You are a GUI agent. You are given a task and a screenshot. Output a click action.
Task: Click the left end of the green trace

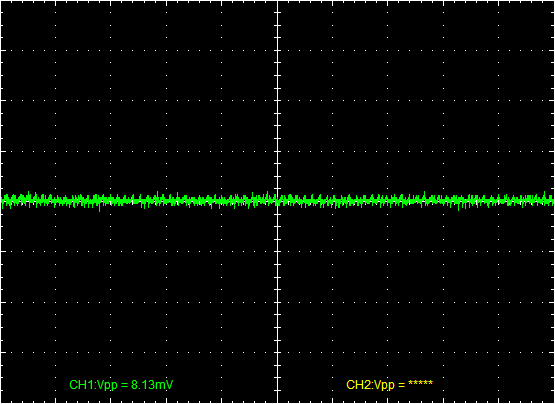(x=2, y=201)
